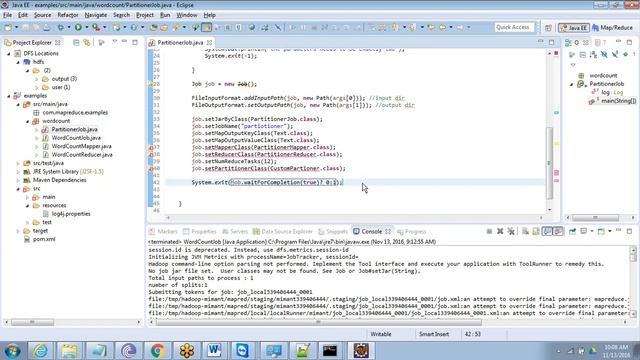The width and height of the screenshot is (640, 360).
Task: Switch to Data Source Explorer tab
Action: pyautogui.click(x=282, y=231)
